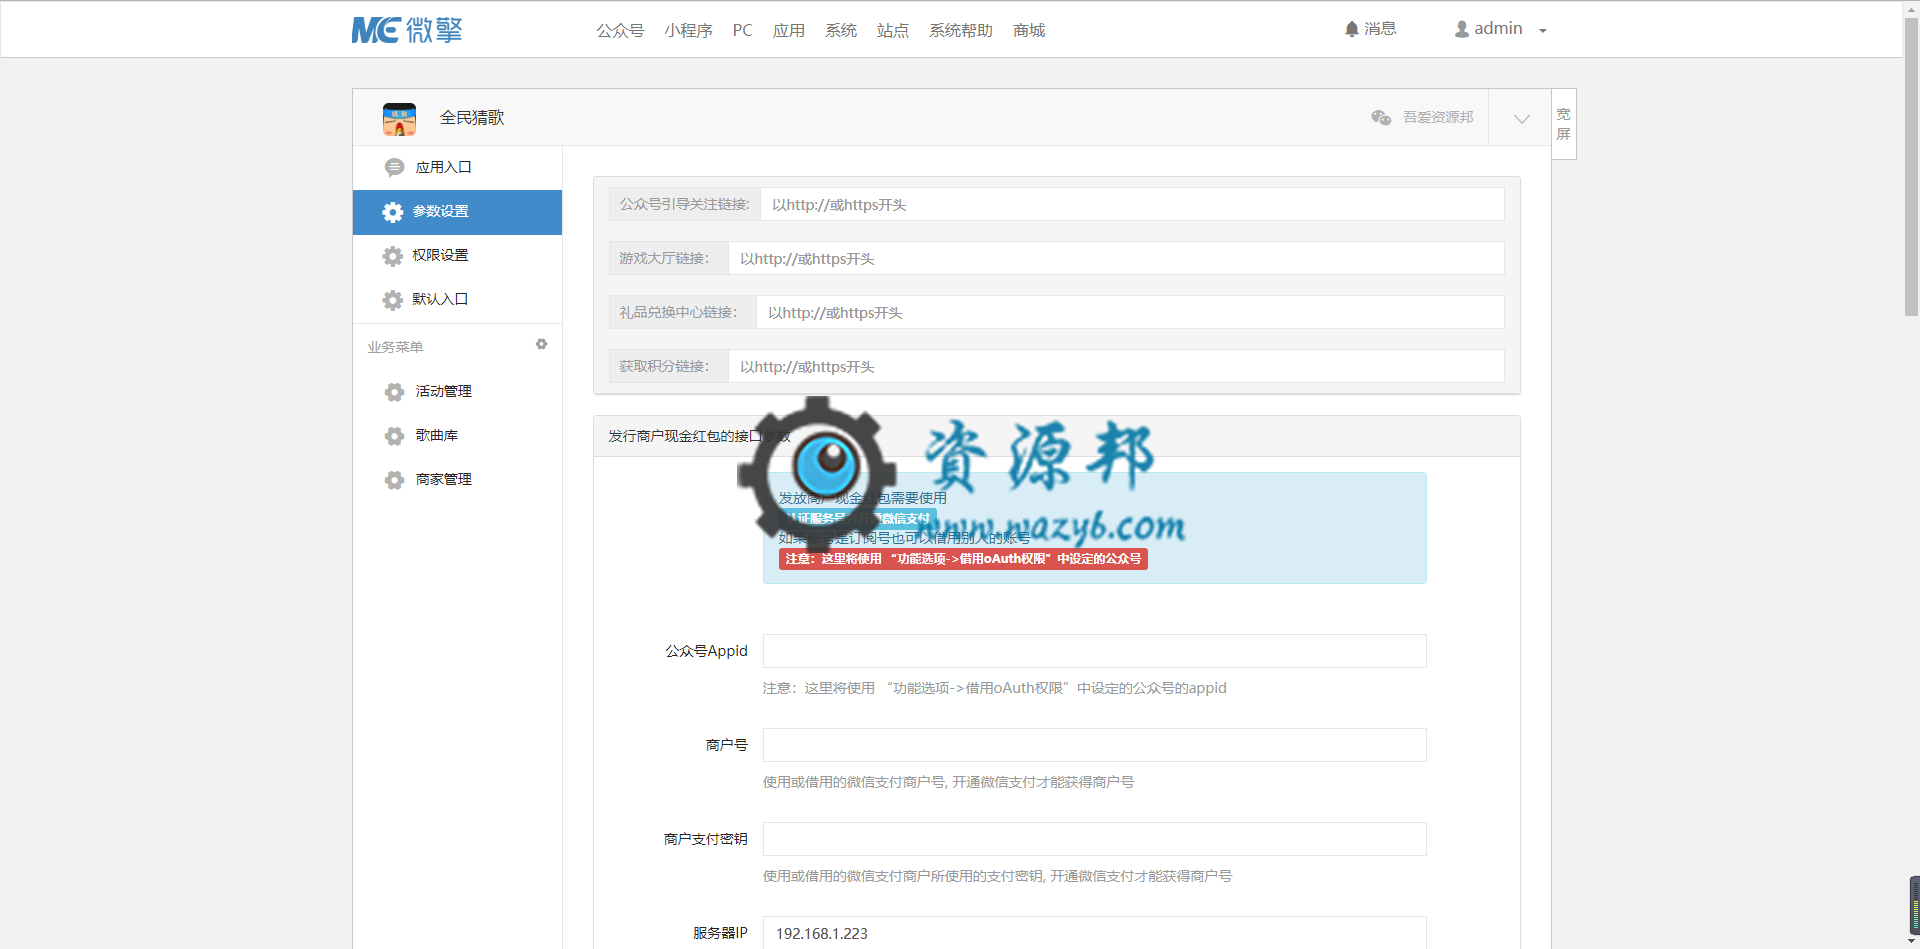Focus the 礼品兑换中心链接 input field
The height and width of the screenshot is (949, 1920).
tap(1130, 312)
